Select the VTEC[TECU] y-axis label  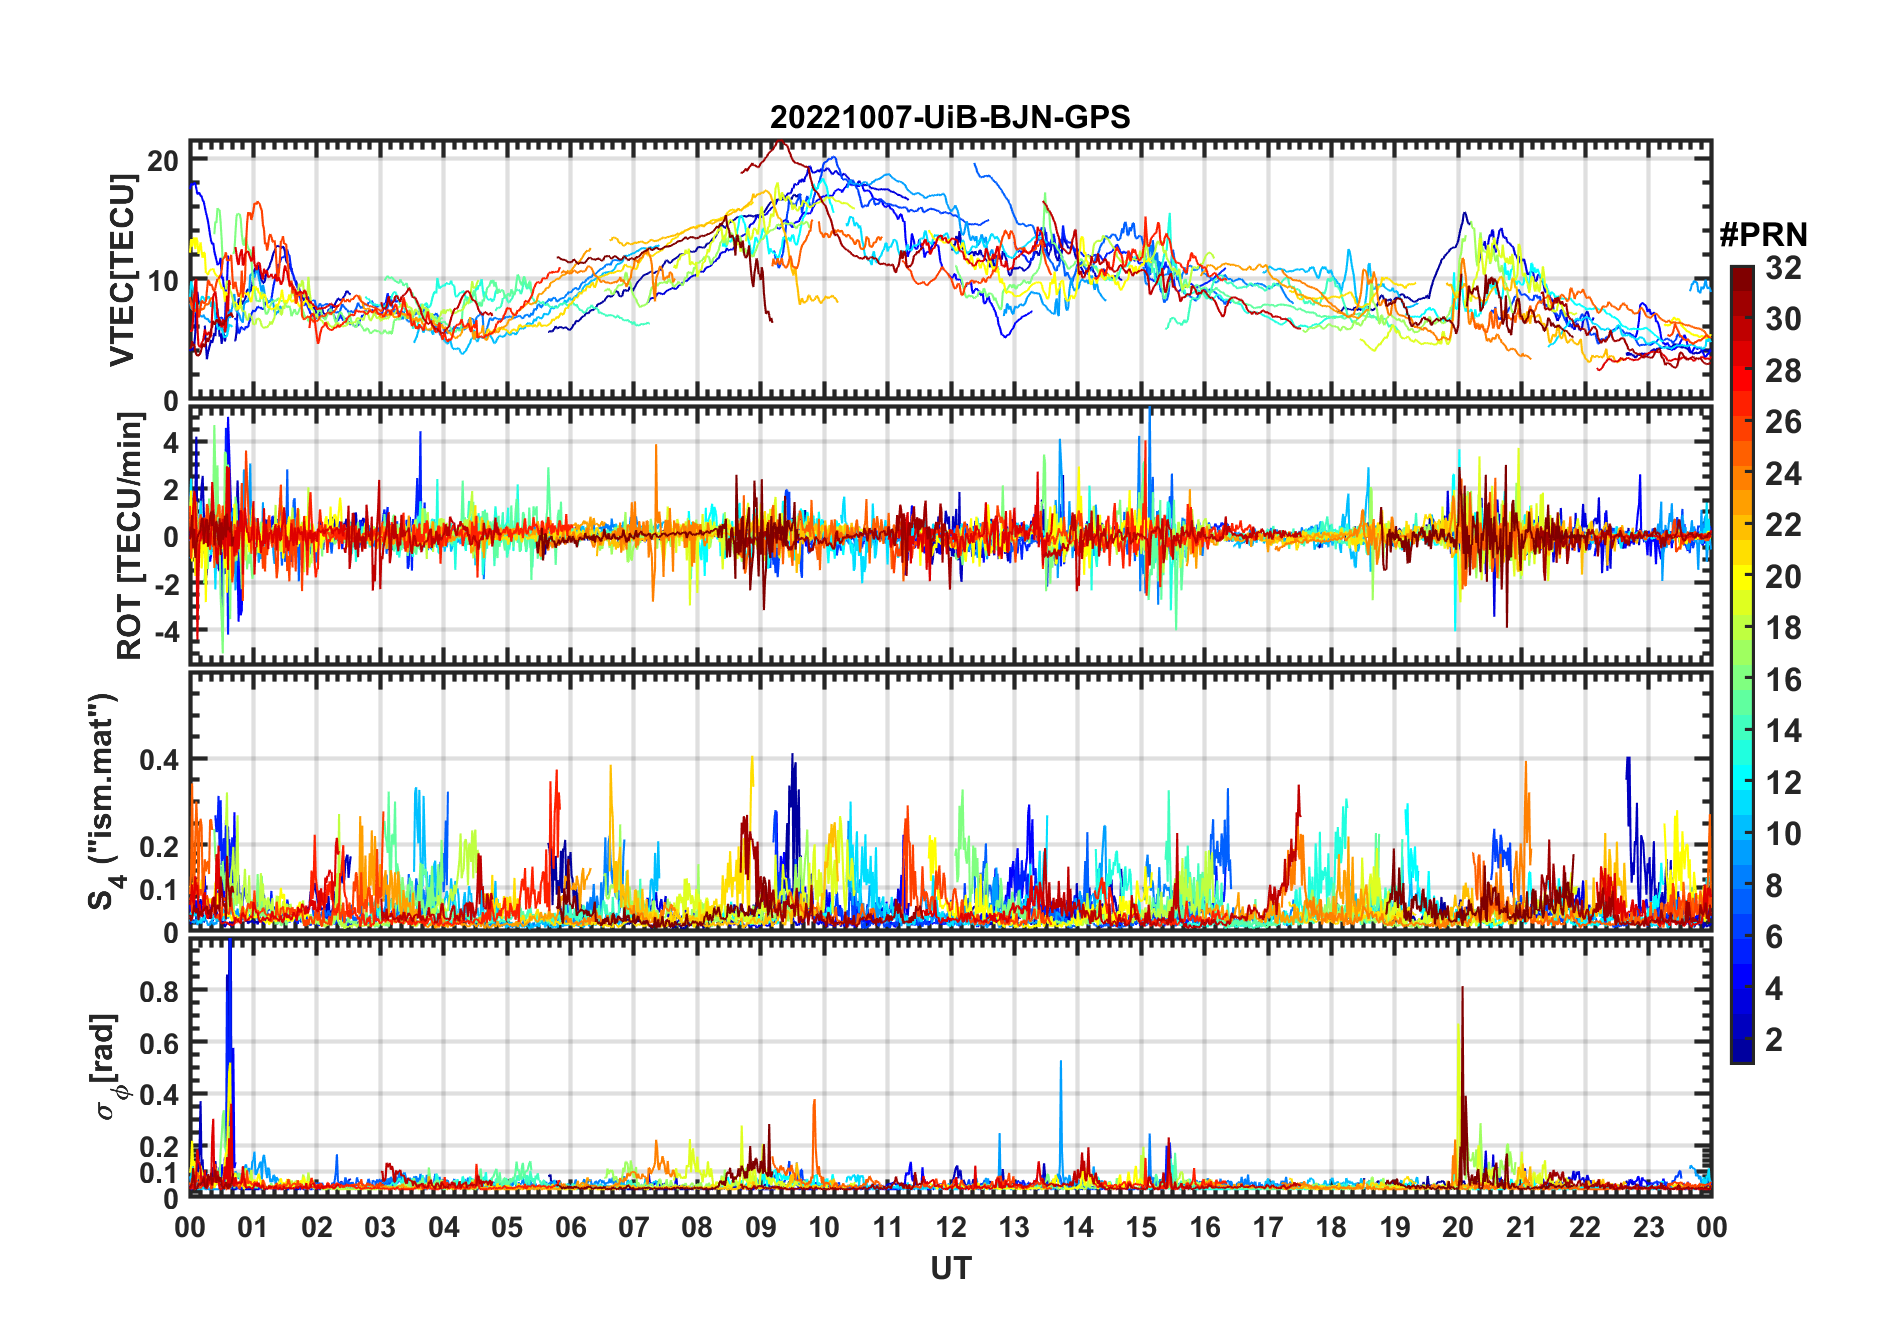point(122,270)
